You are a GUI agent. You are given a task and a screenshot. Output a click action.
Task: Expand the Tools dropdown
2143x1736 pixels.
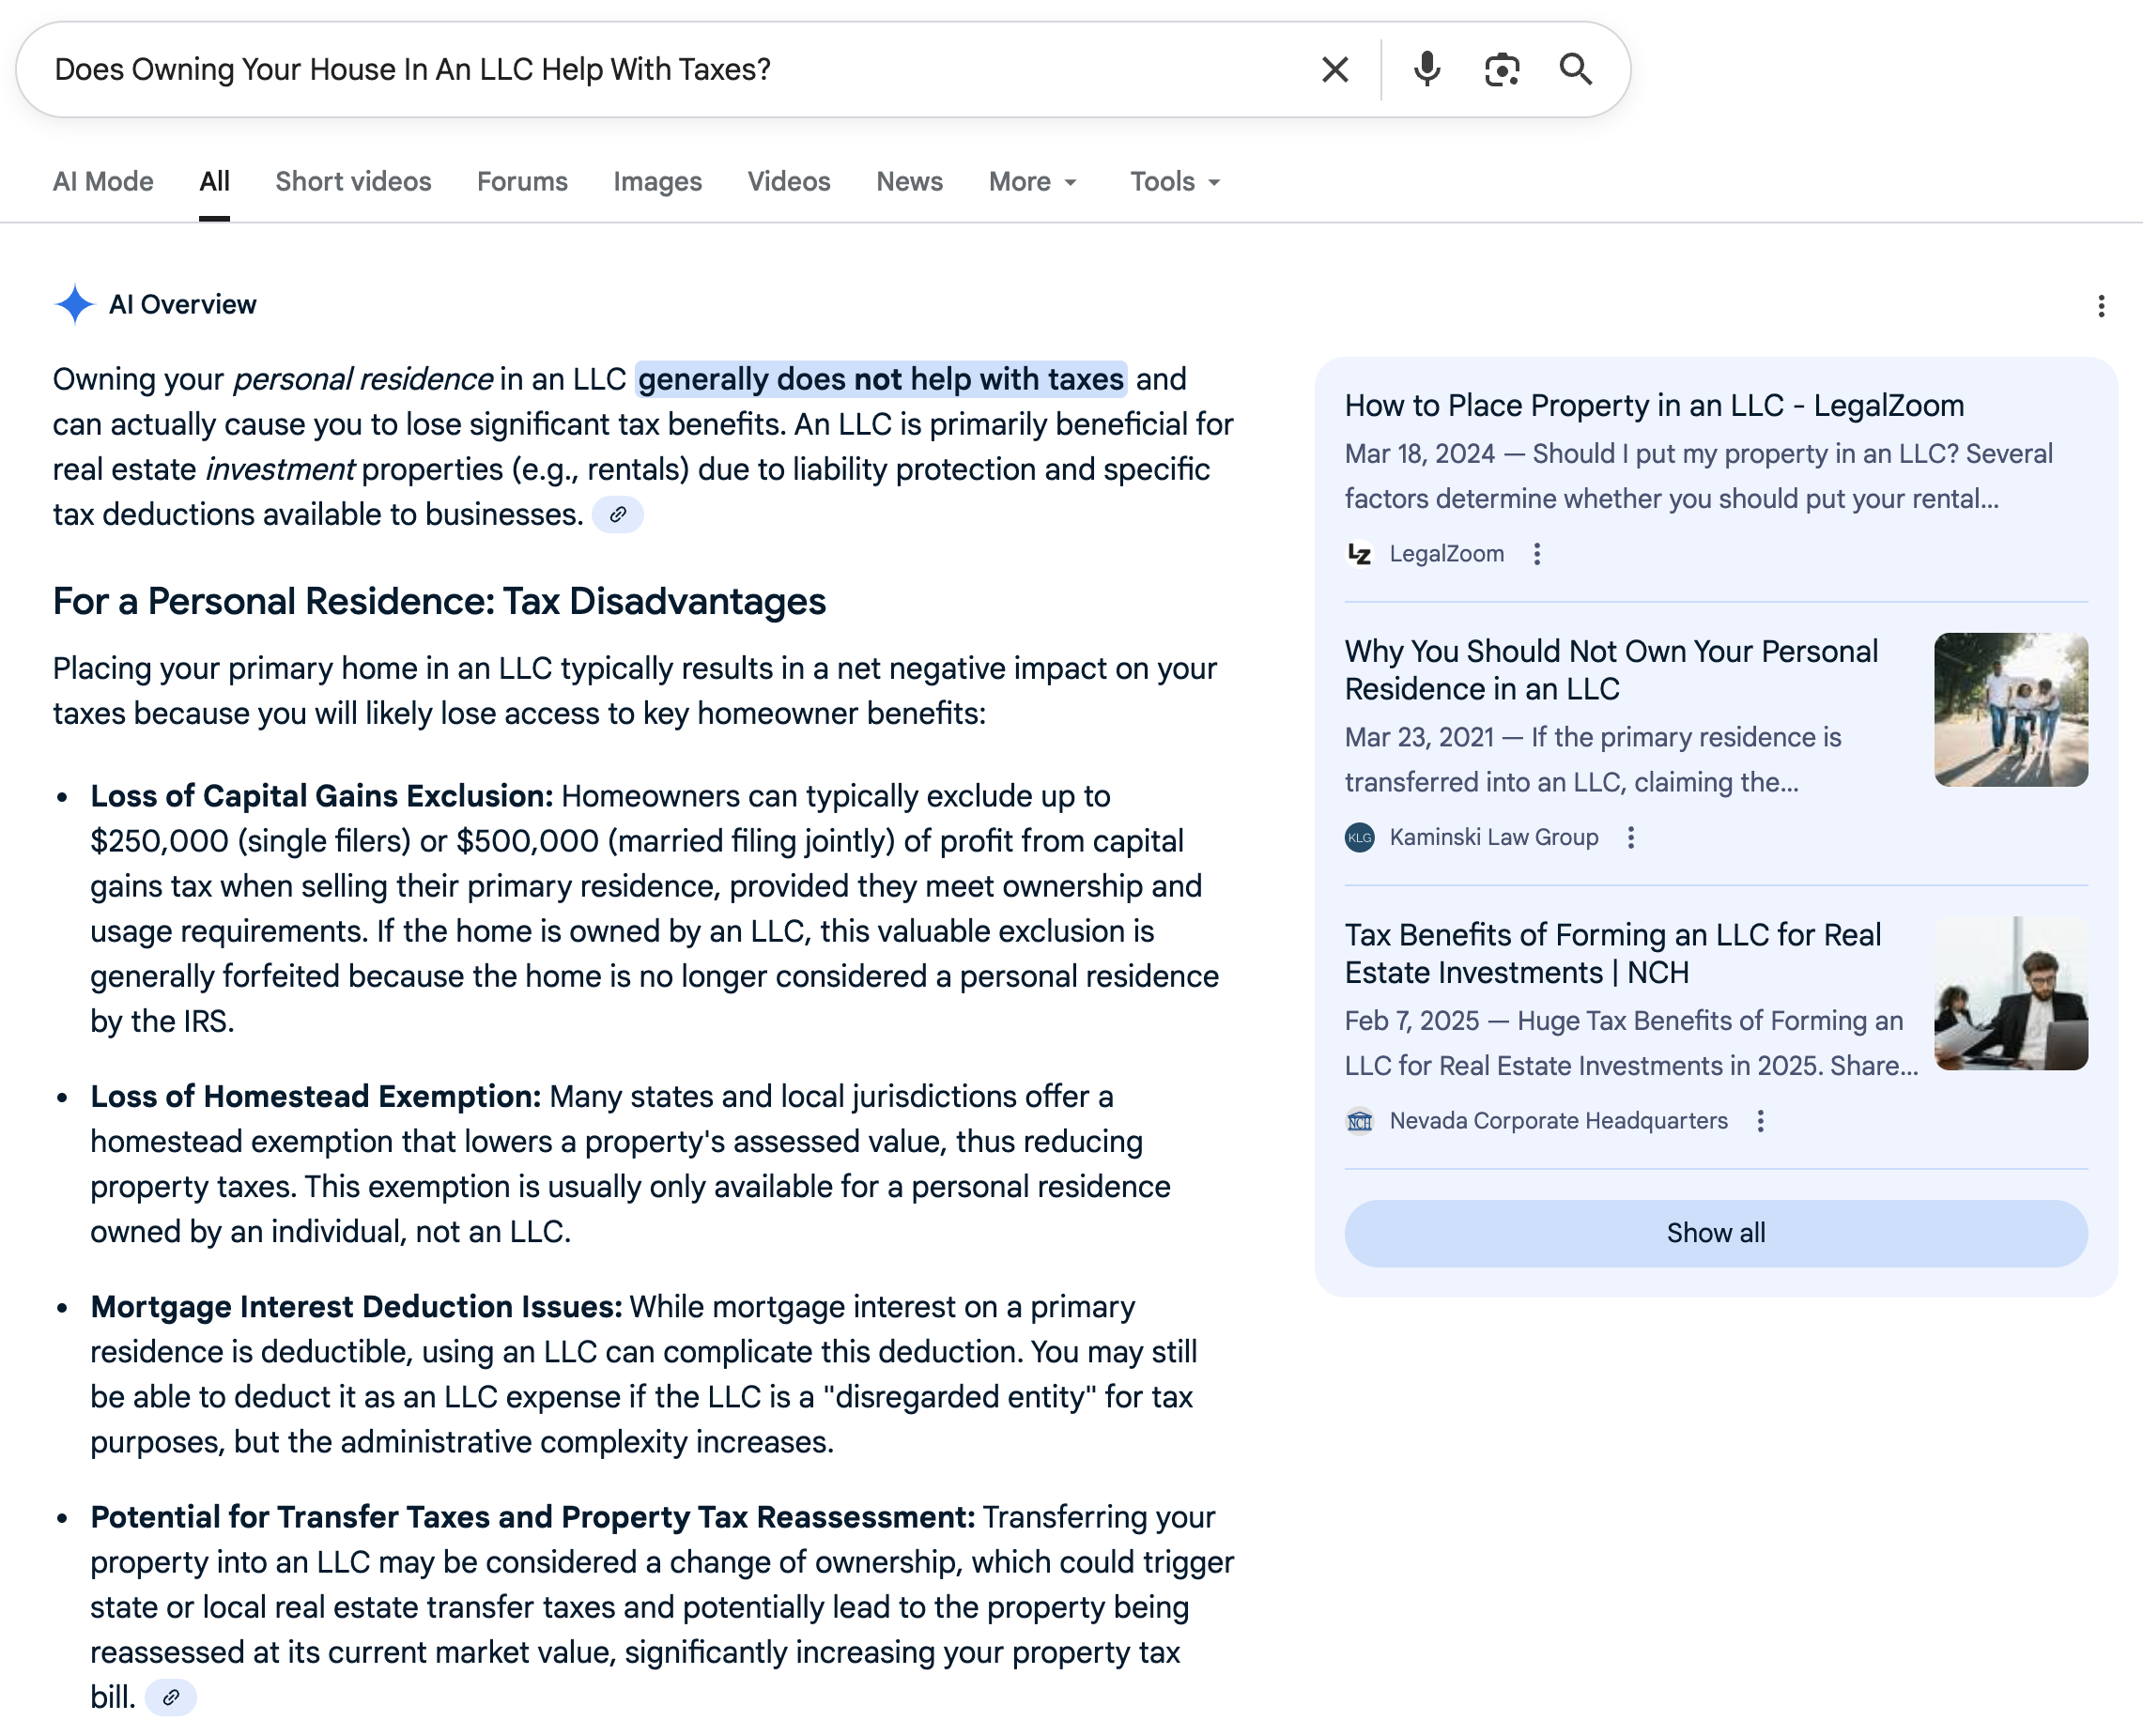tap(1175, 182)
